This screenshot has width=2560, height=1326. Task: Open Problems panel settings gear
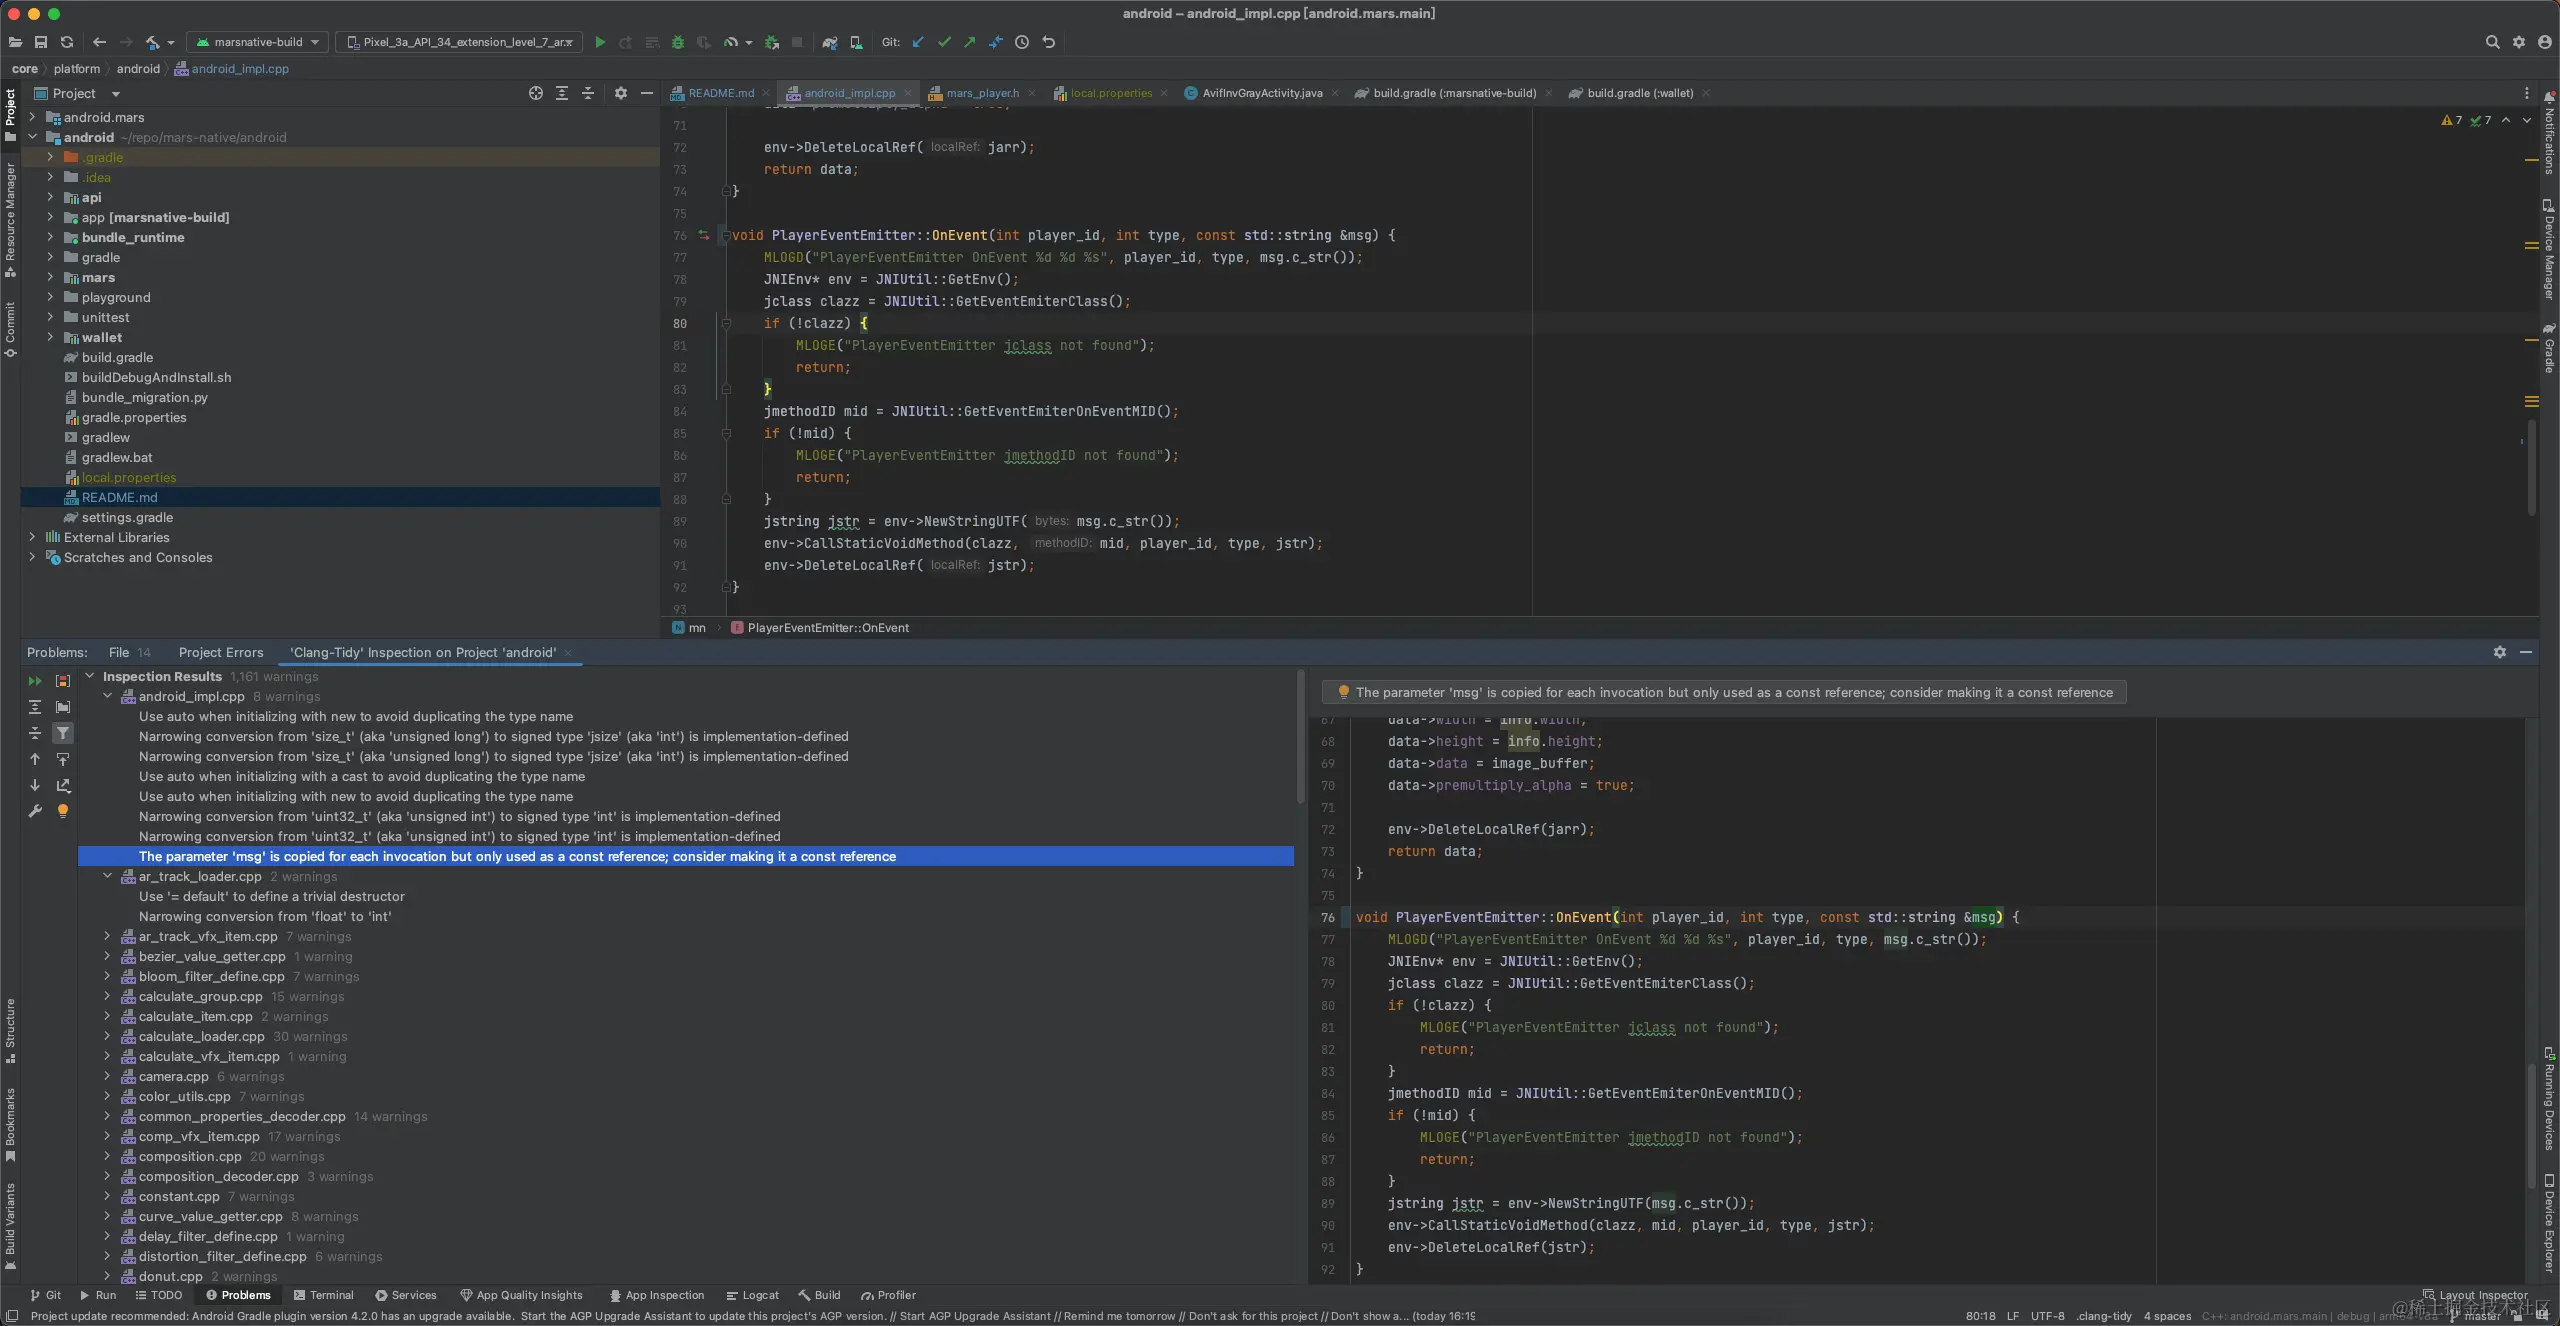coord(2500,652)
